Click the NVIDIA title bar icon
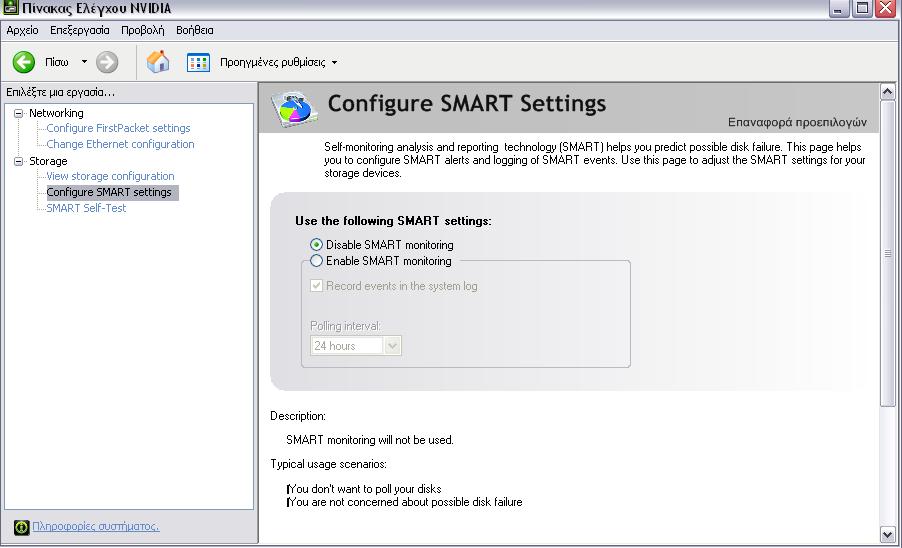 tap(11, 7)
